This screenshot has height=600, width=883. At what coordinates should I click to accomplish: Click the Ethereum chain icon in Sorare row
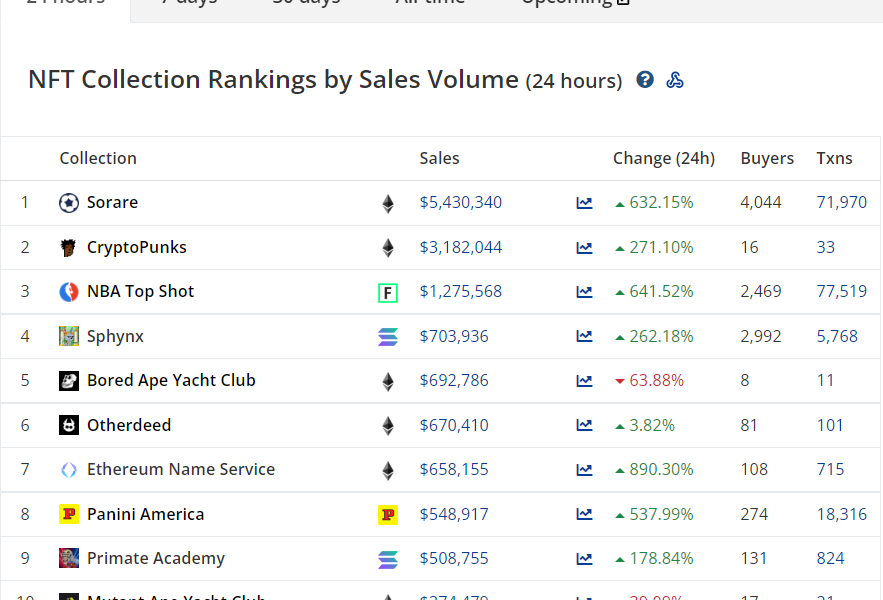[x=388, y=203]
